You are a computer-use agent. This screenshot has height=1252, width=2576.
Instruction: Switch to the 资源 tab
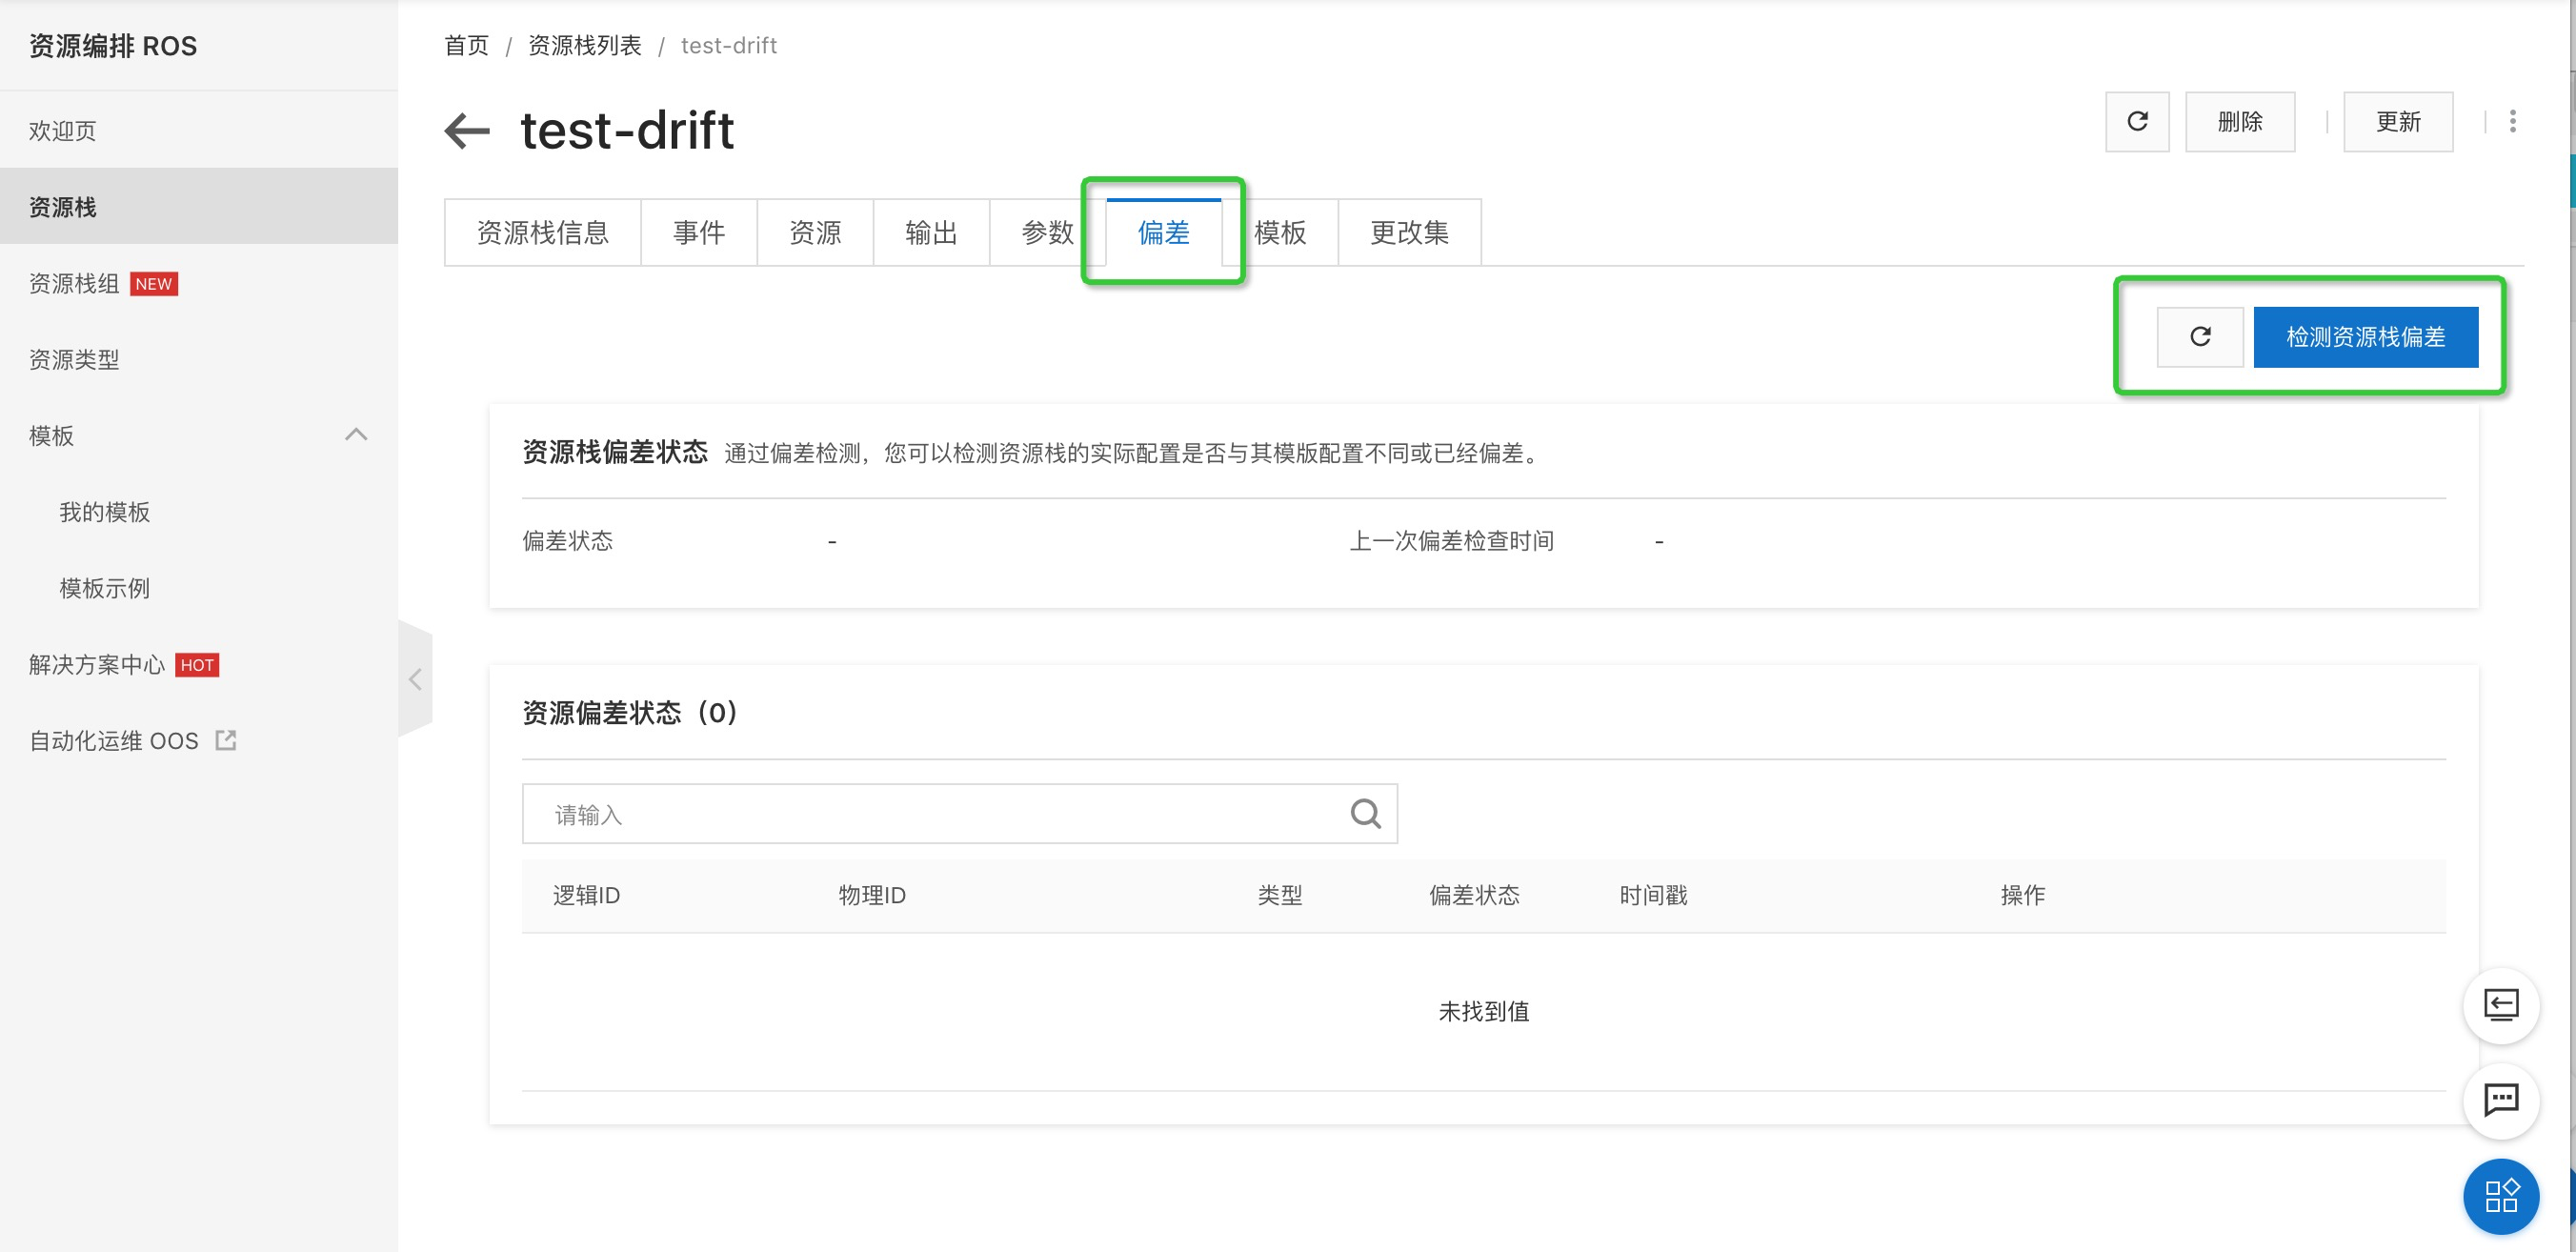pyautogui.click(x=815, y=233)
